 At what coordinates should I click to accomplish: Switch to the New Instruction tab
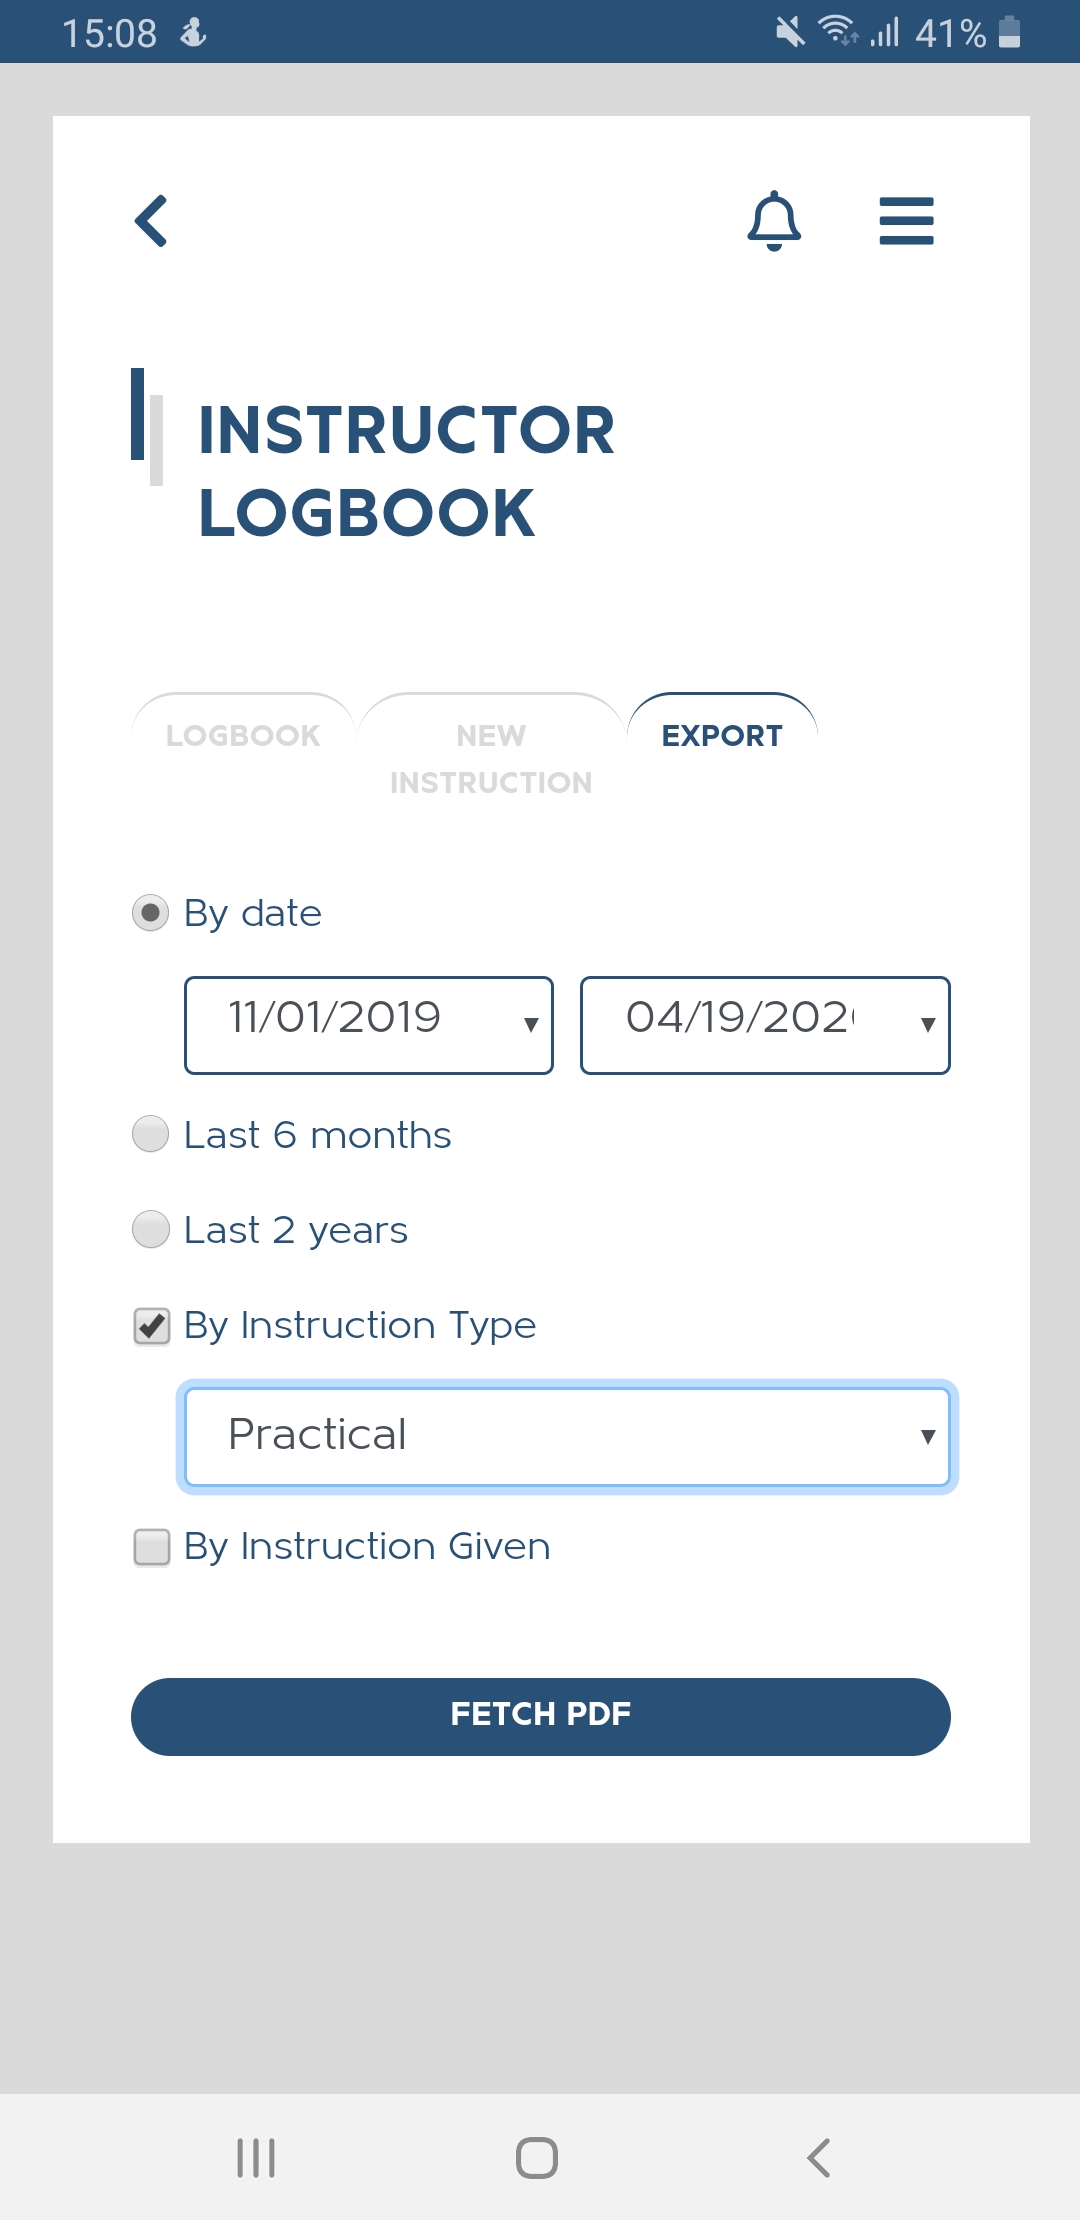tap(491, 758)
